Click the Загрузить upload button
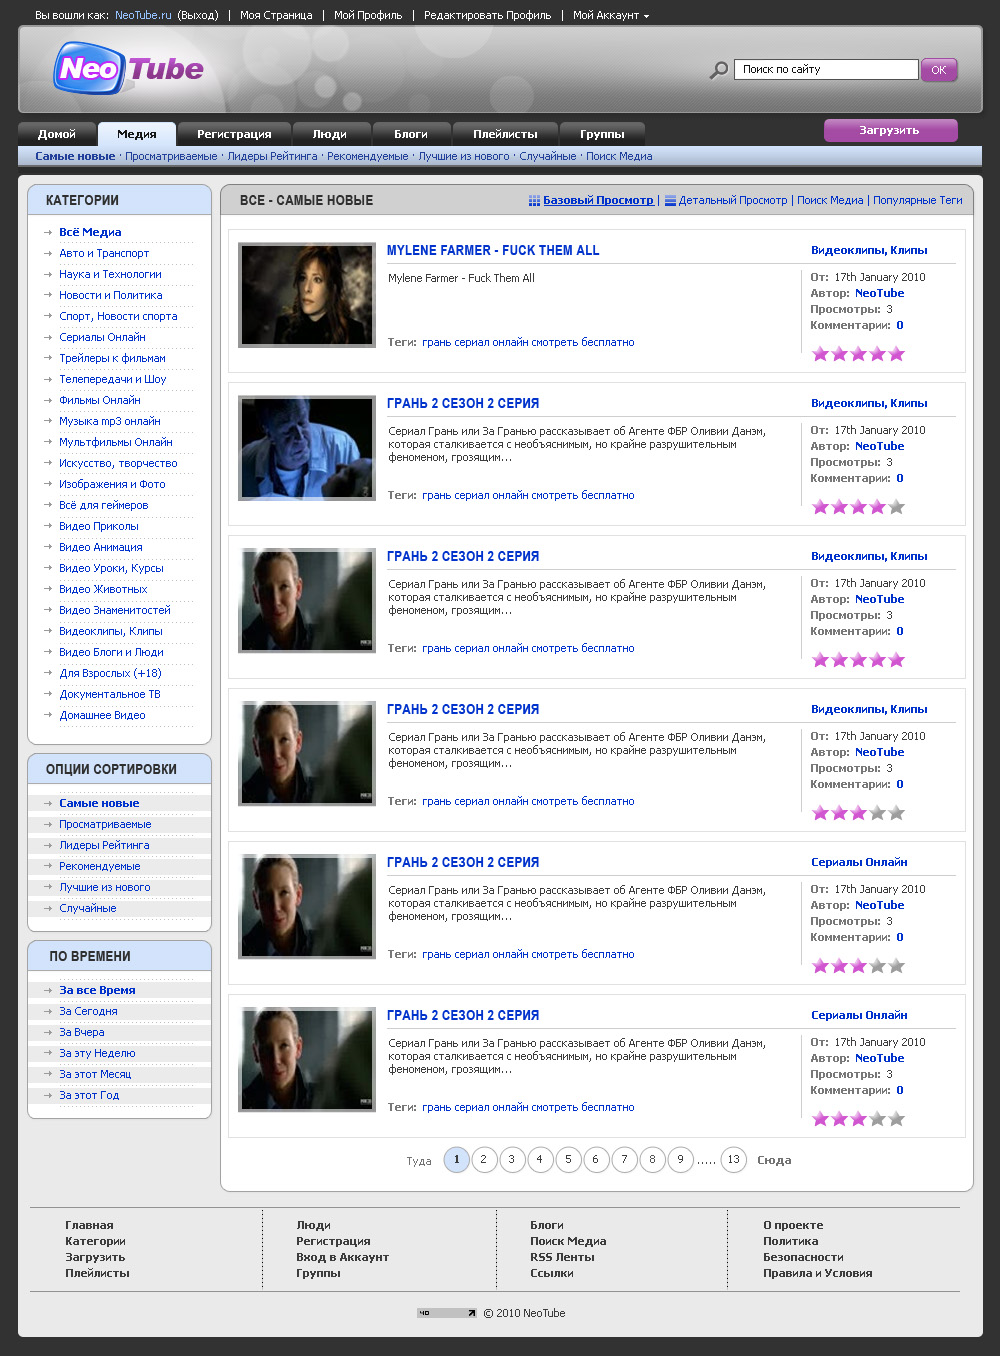Screen dimensions: 1000x1356 pos(890,130)
